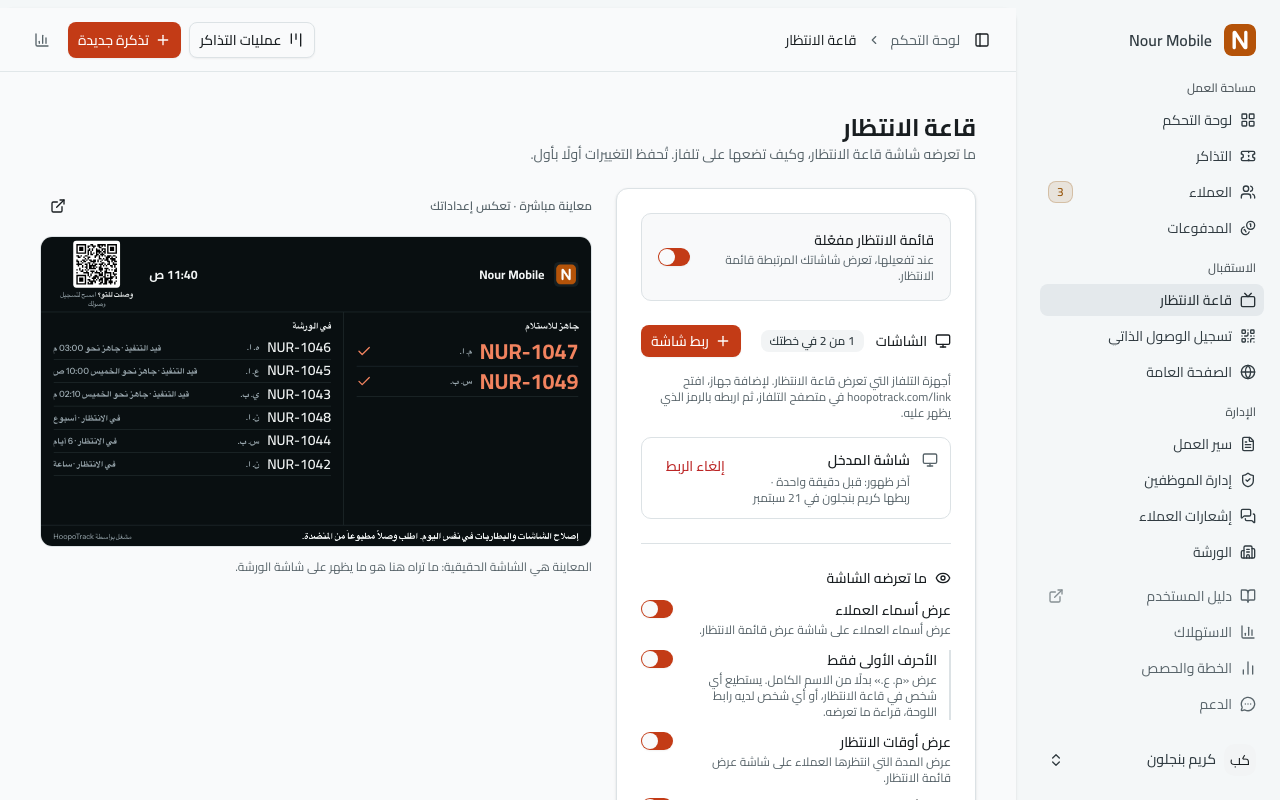Click the monitor icon of شاشة المدخل

pyautogui.click(x=930, y=460)
